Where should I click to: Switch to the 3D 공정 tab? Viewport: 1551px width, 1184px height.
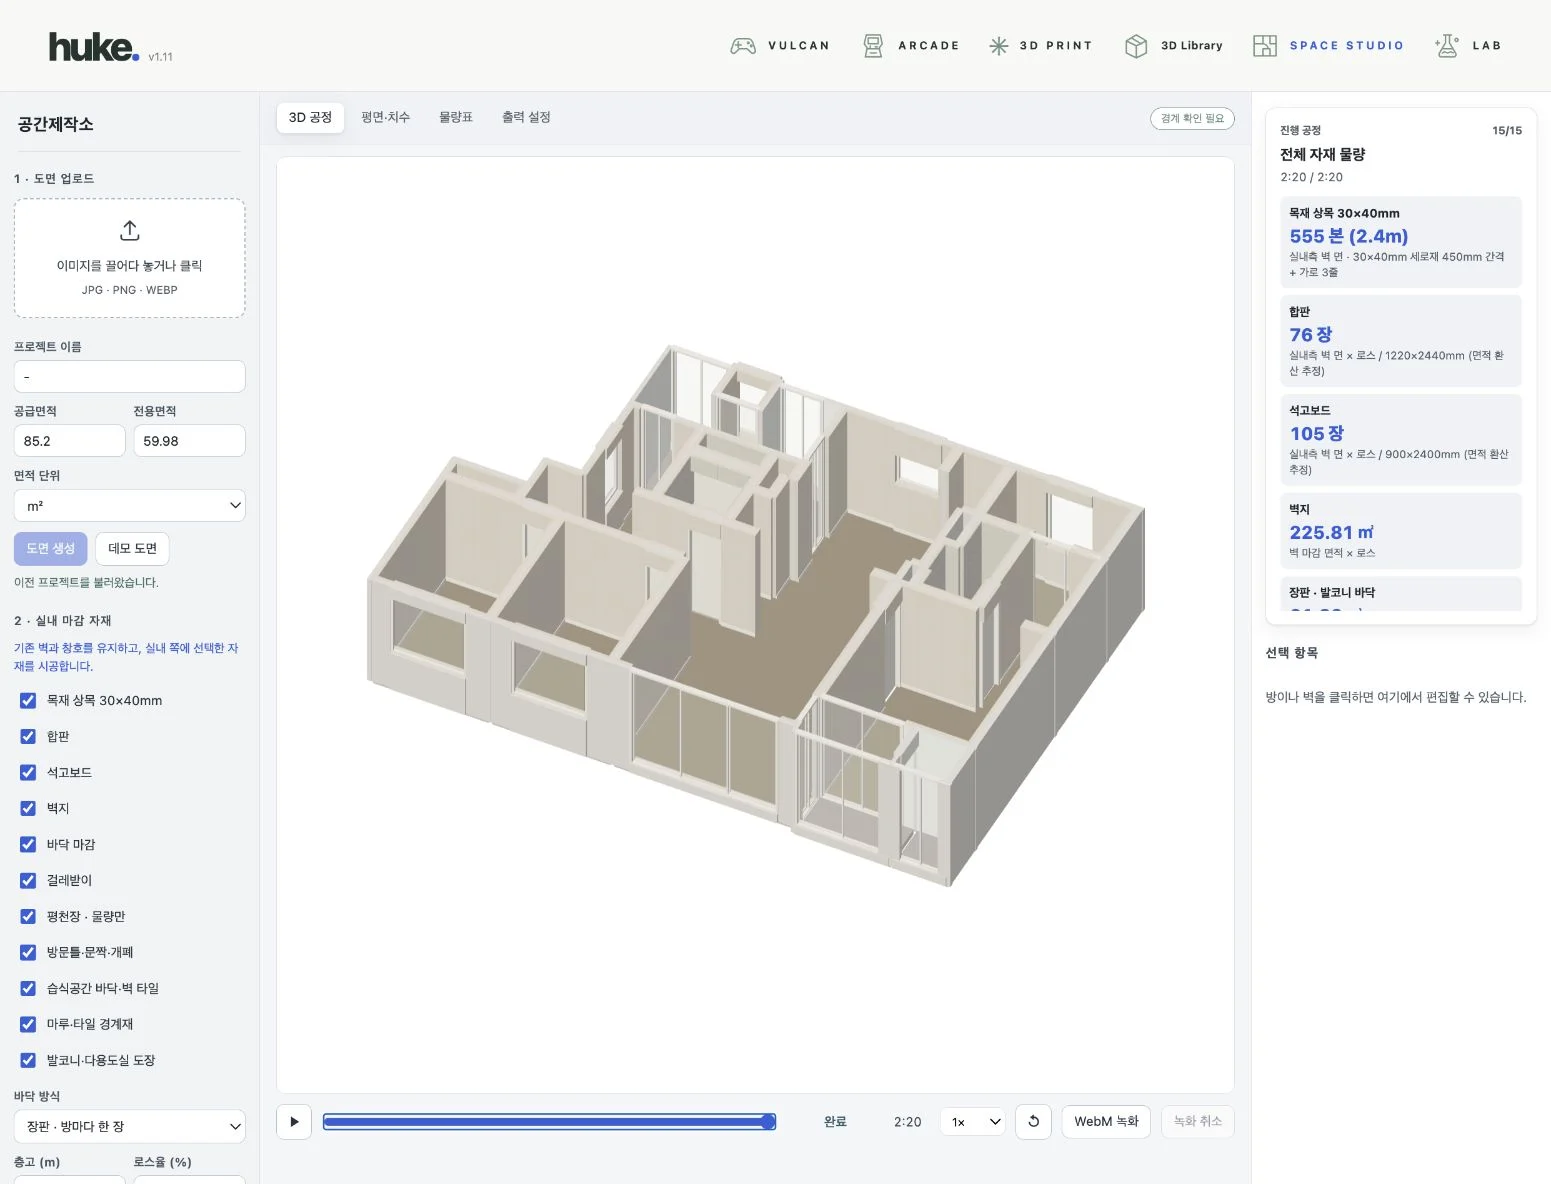tap(310, 118)
